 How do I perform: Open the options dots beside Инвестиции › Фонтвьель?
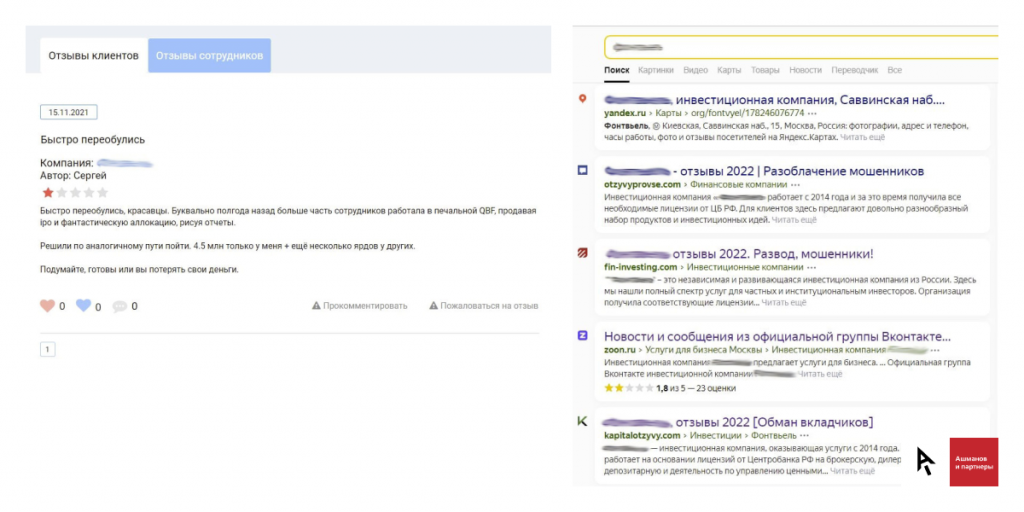click(805, 435)
